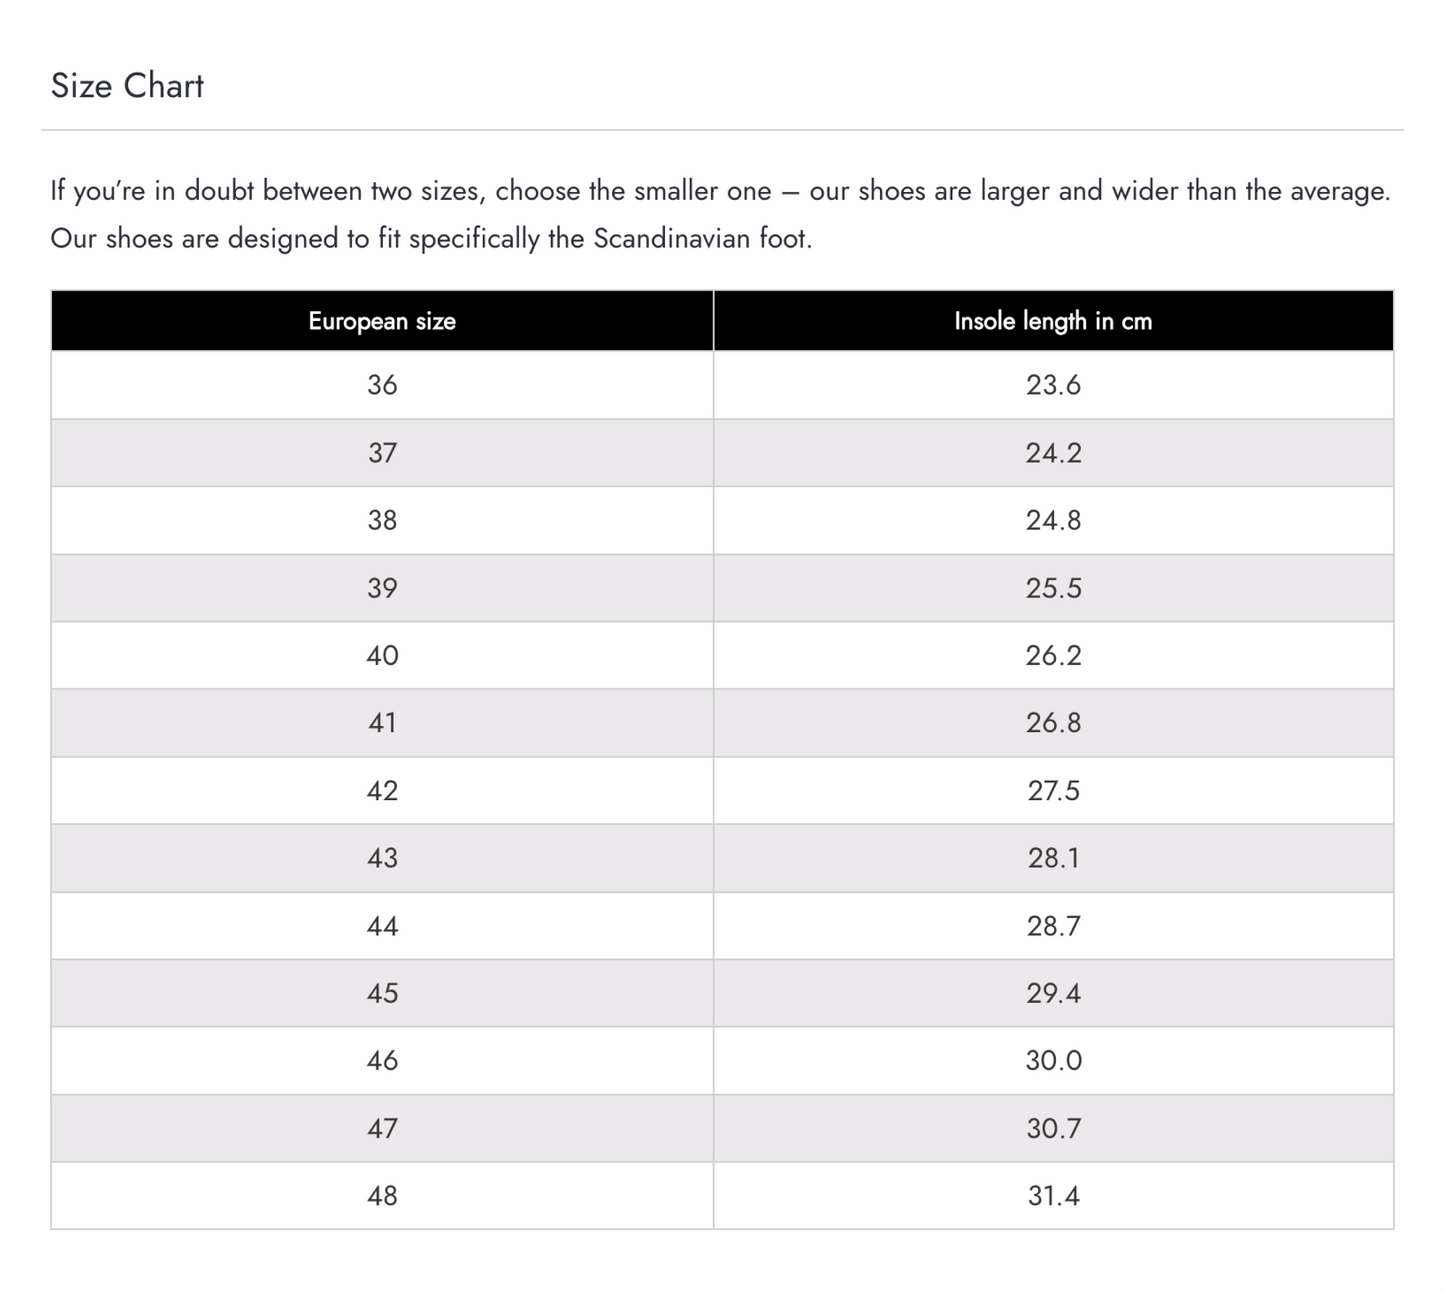The width and height of the screenshot is (1445, 1292).
Task: Click size 42 in the table
Action: 382,791
